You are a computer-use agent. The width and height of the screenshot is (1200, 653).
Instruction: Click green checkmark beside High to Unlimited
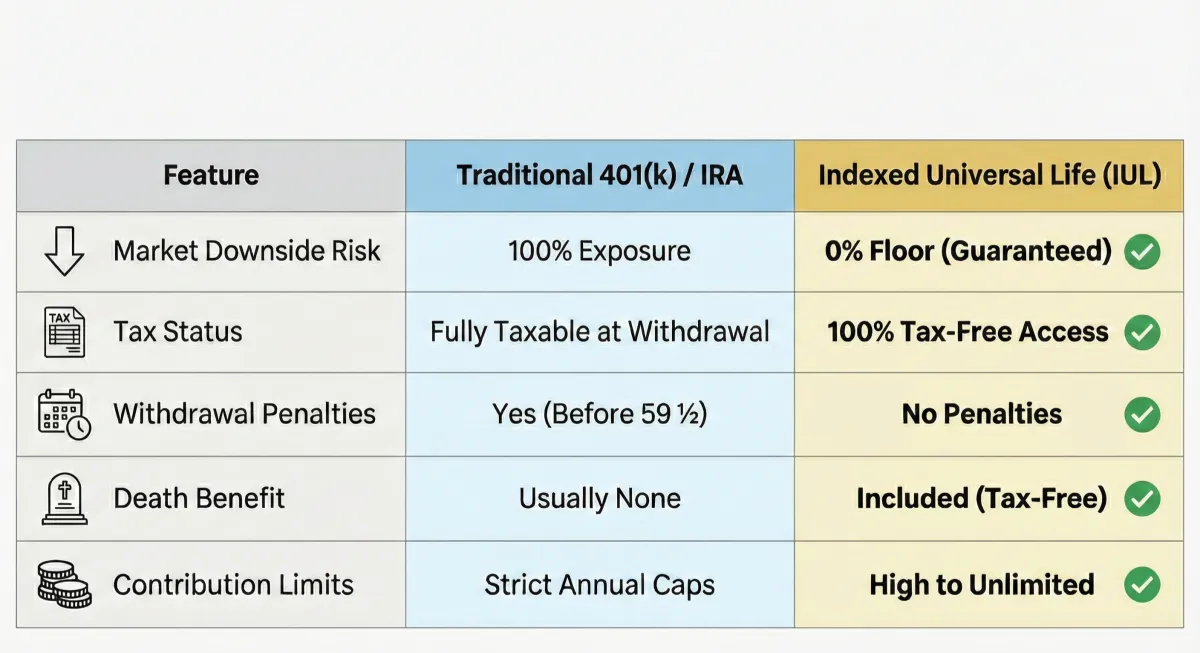(x=1142, y=585)
